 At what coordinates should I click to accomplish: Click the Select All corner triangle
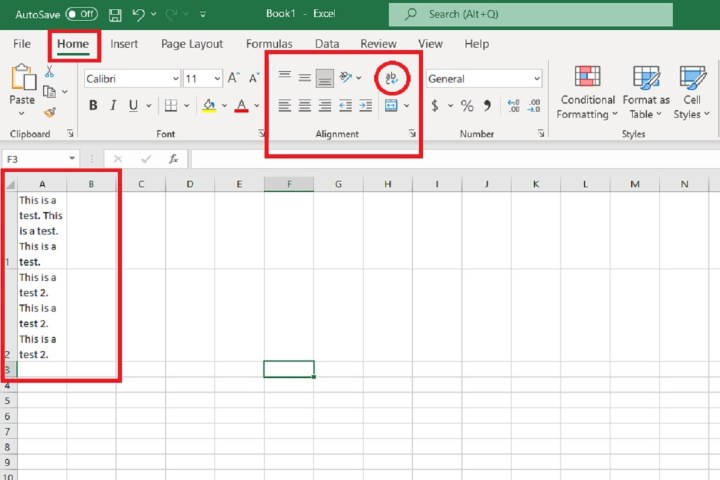point(10,184)
